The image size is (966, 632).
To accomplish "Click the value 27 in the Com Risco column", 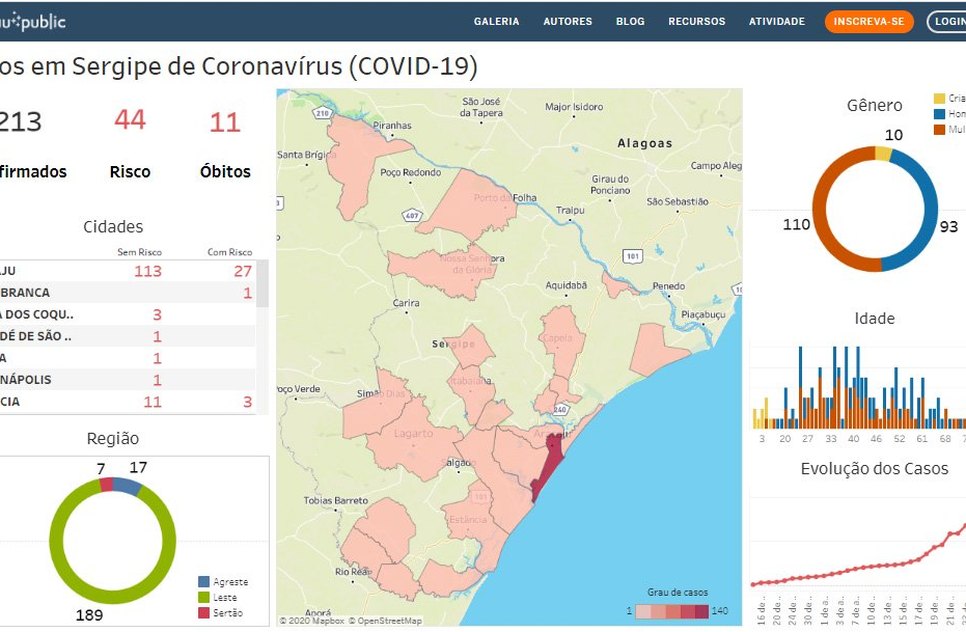I will [243, 271].
